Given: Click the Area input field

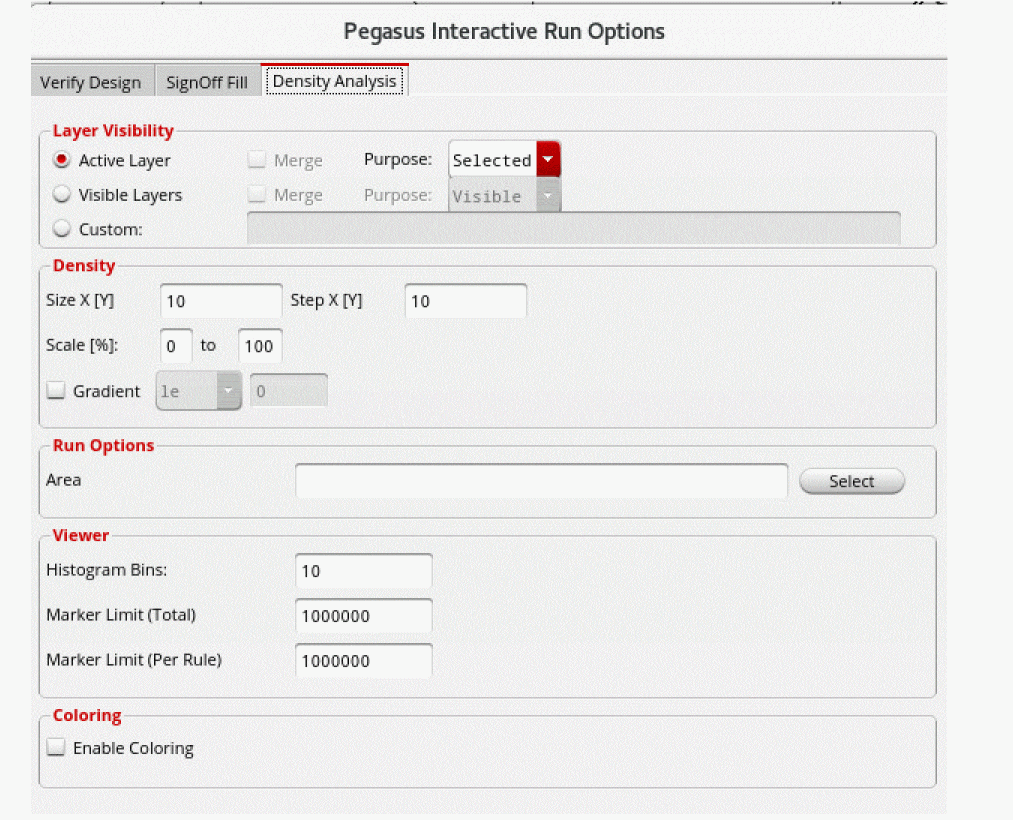Looking at the screenshot, I should (x=541, y=481).
